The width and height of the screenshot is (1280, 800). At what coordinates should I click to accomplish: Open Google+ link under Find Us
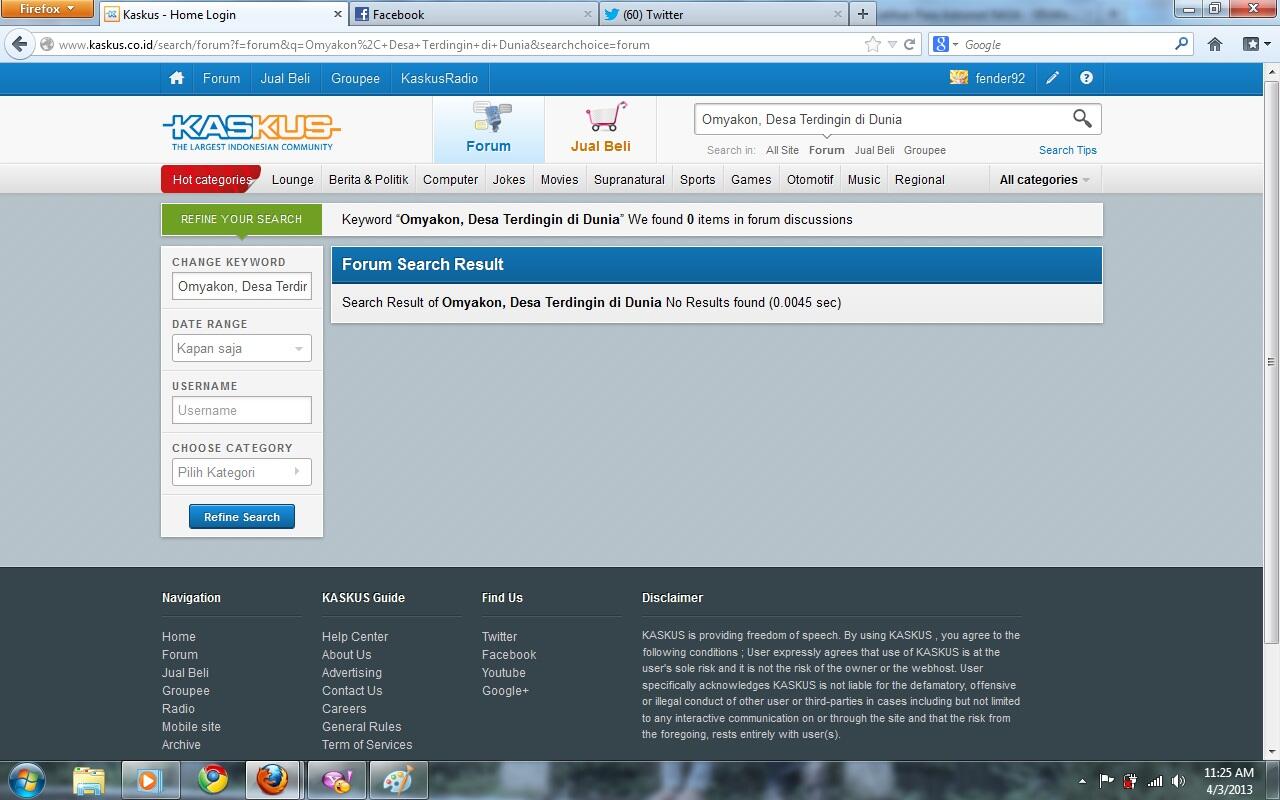pos(505,691)
